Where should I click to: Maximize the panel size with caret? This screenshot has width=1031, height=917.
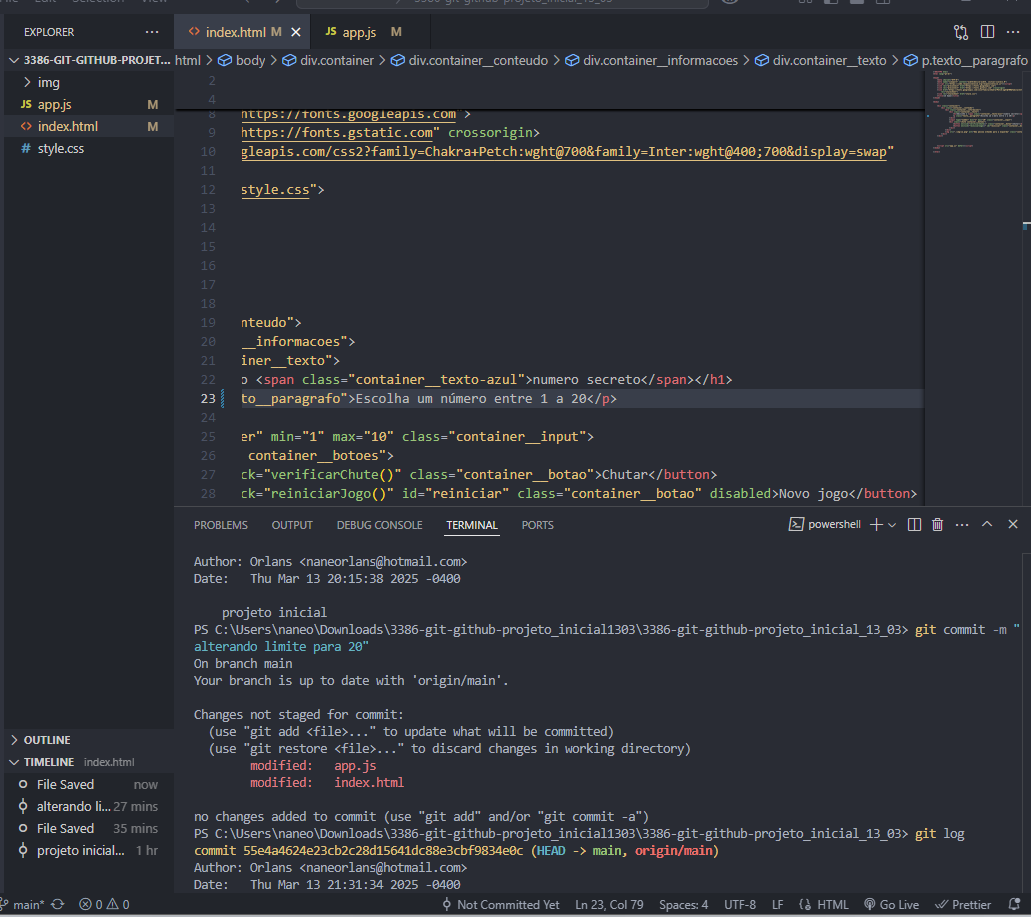987,524
